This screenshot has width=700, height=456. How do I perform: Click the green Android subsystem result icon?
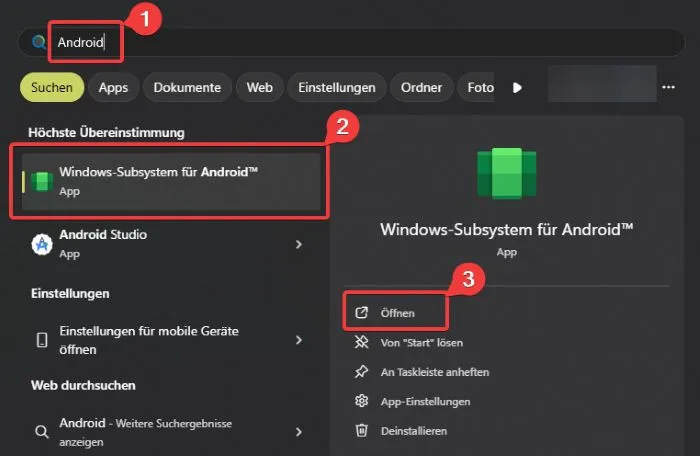point(42,181)
